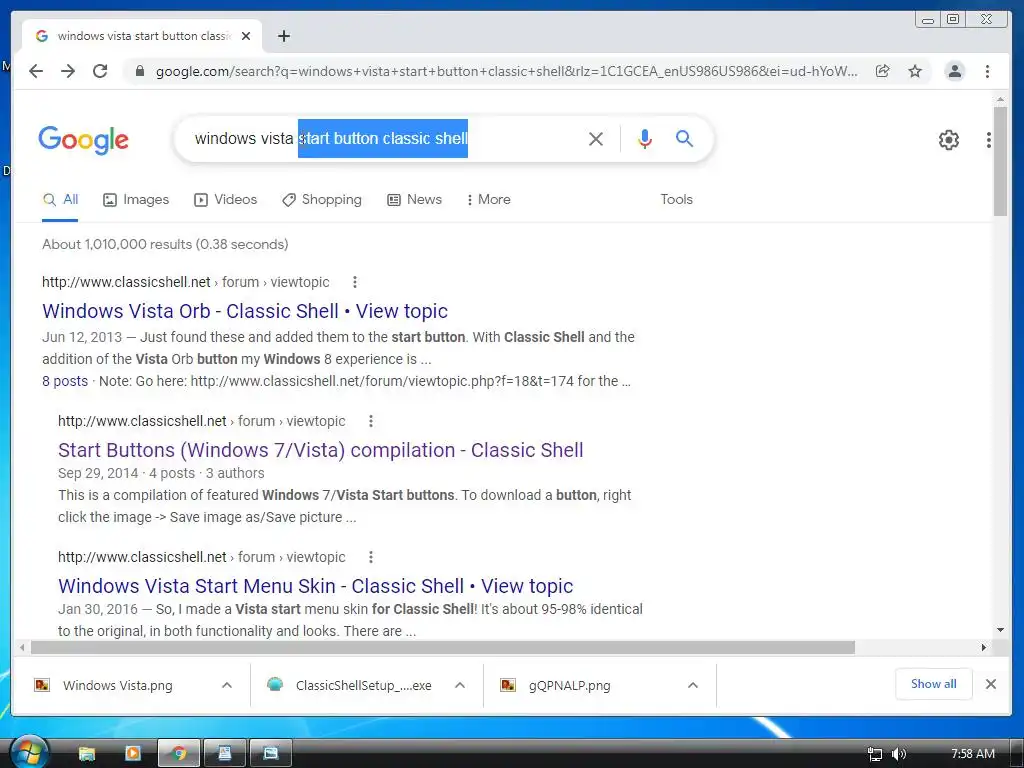This screenshot has width=1024, height=768.
Task: Open the 7:58 AM taskbar clock
Action: pyautogui.click(x=972, y=754)
